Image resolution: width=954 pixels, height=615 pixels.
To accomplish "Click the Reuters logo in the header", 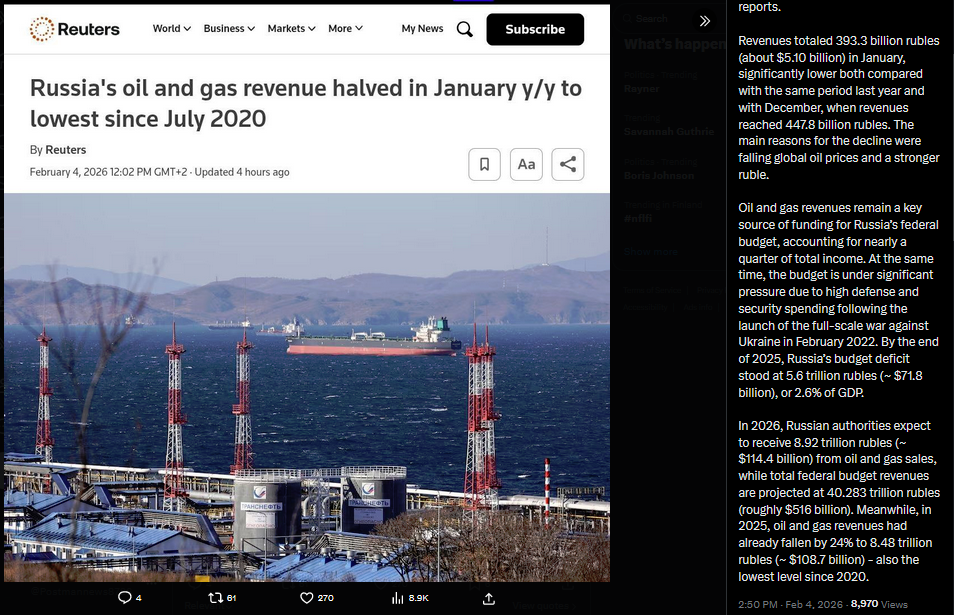I will pyautogui.click(x=74, y=29).
